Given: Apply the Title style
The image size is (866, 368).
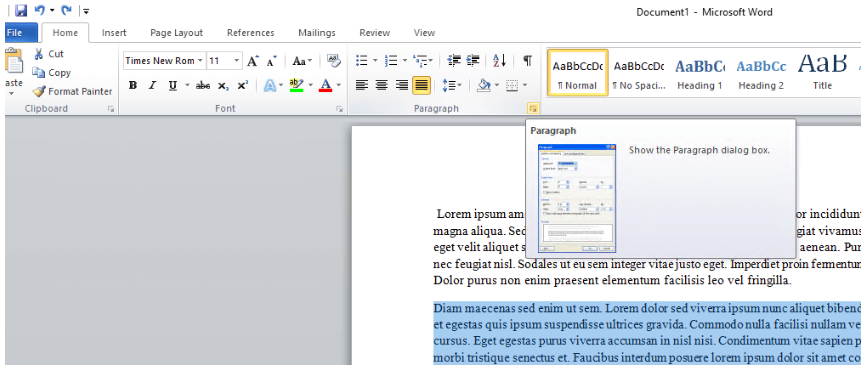Looking at the screenshot, I should (822, 73).
